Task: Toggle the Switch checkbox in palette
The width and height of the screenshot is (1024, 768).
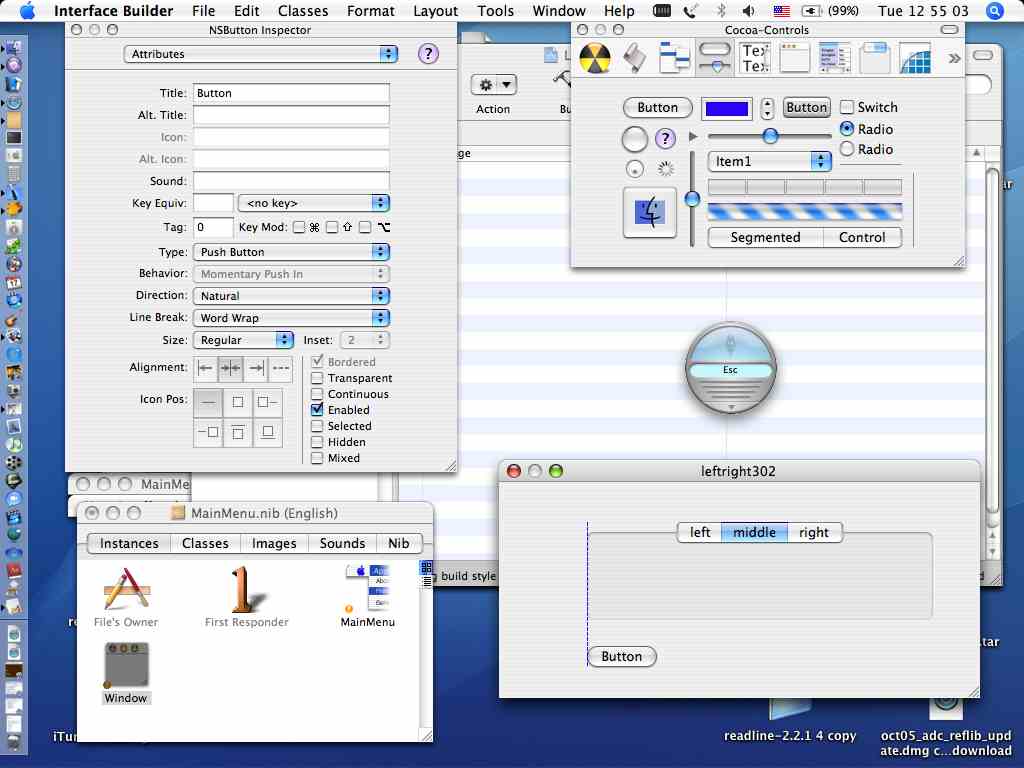Action: (x=846, y=107)
